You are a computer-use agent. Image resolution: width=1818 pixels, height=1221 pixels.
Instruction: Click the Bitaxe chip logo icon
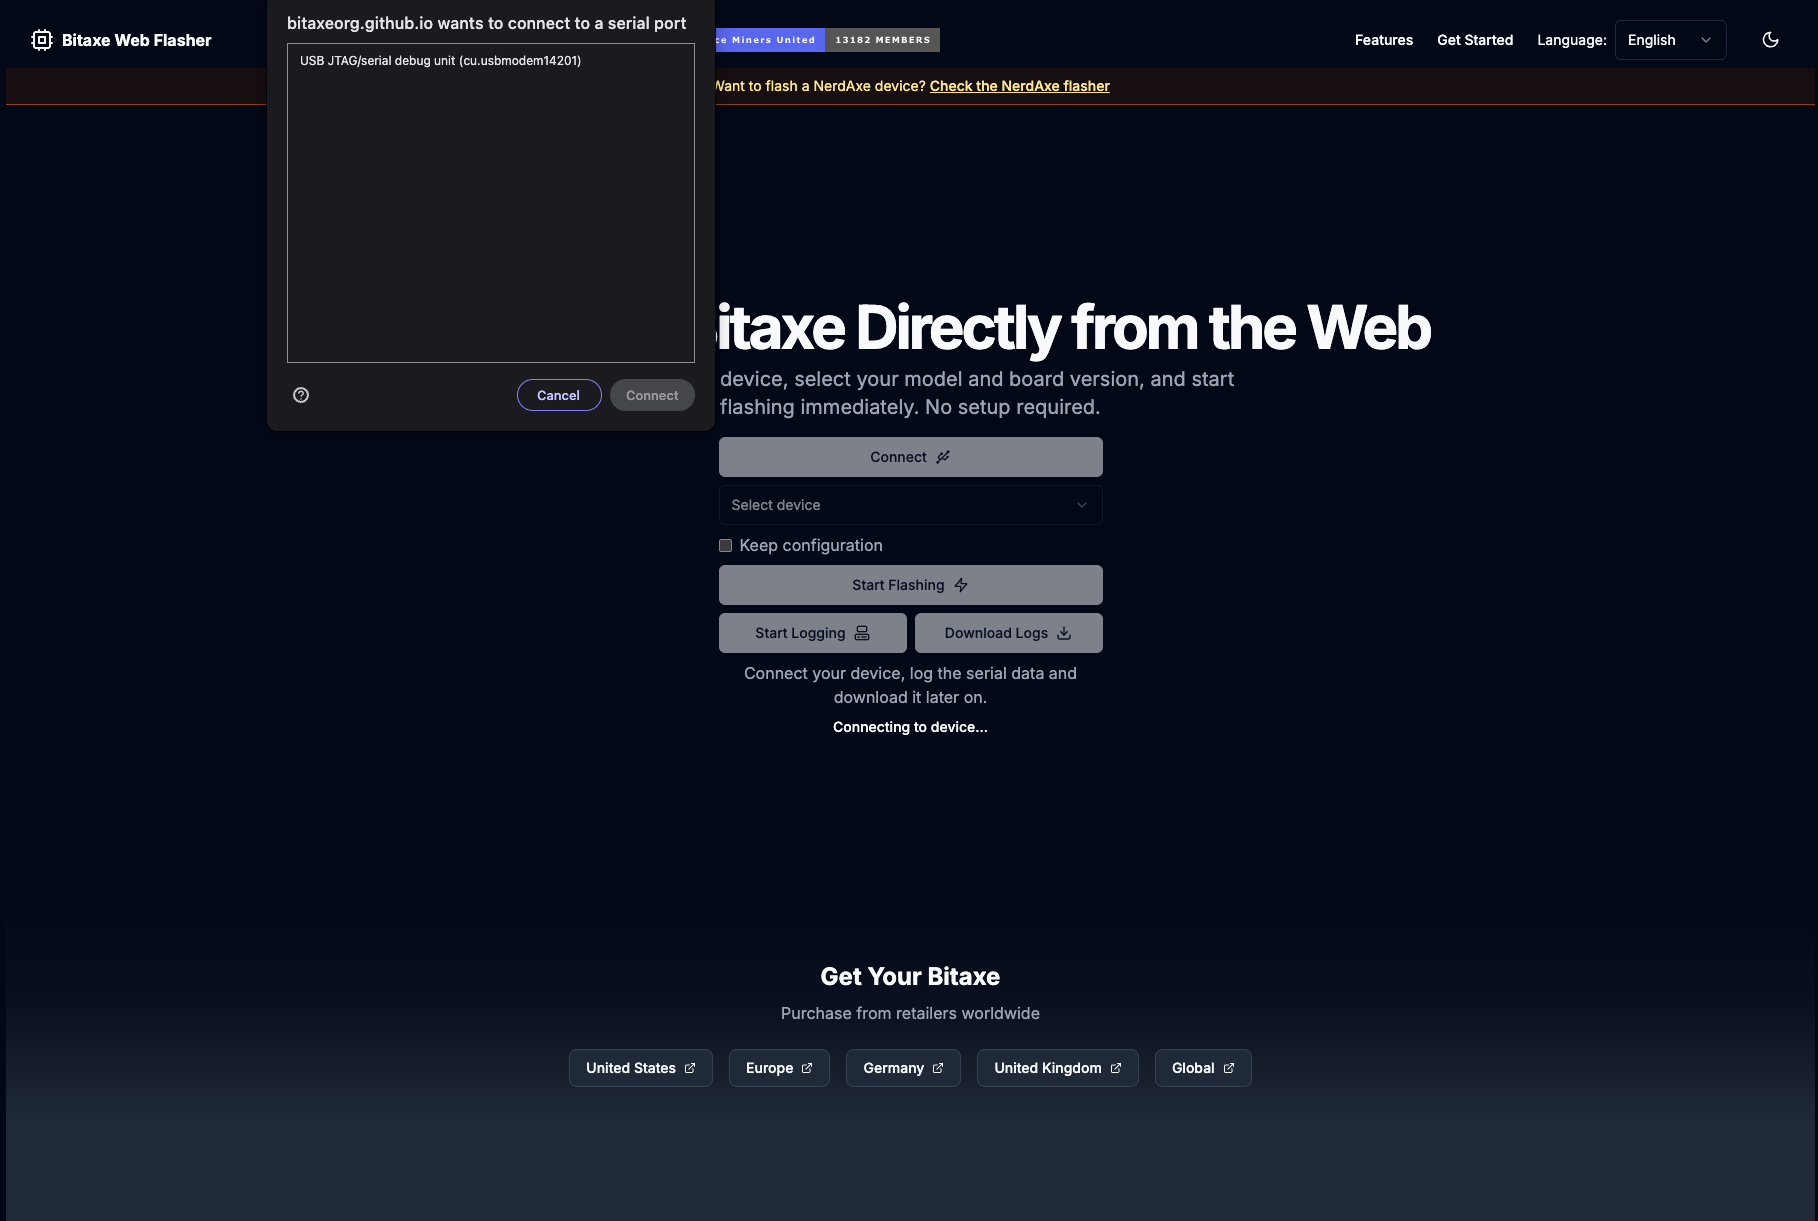(41, 40)
